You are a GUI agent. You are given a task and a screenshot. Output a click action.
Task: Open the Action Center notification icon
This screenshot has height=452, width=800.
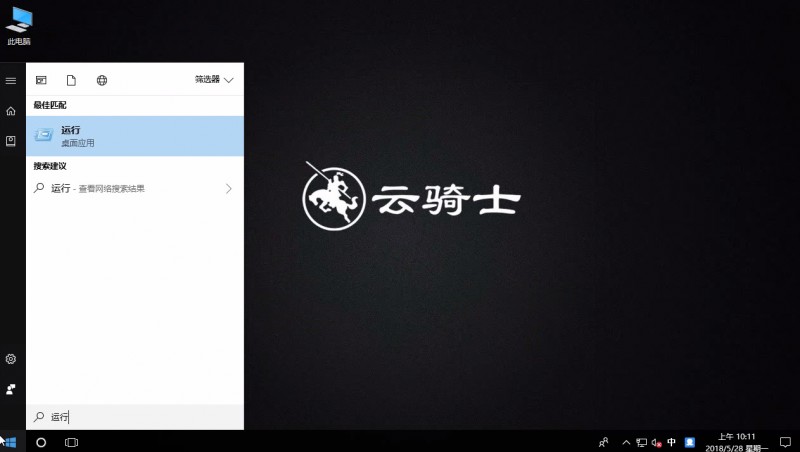(786, 442)
